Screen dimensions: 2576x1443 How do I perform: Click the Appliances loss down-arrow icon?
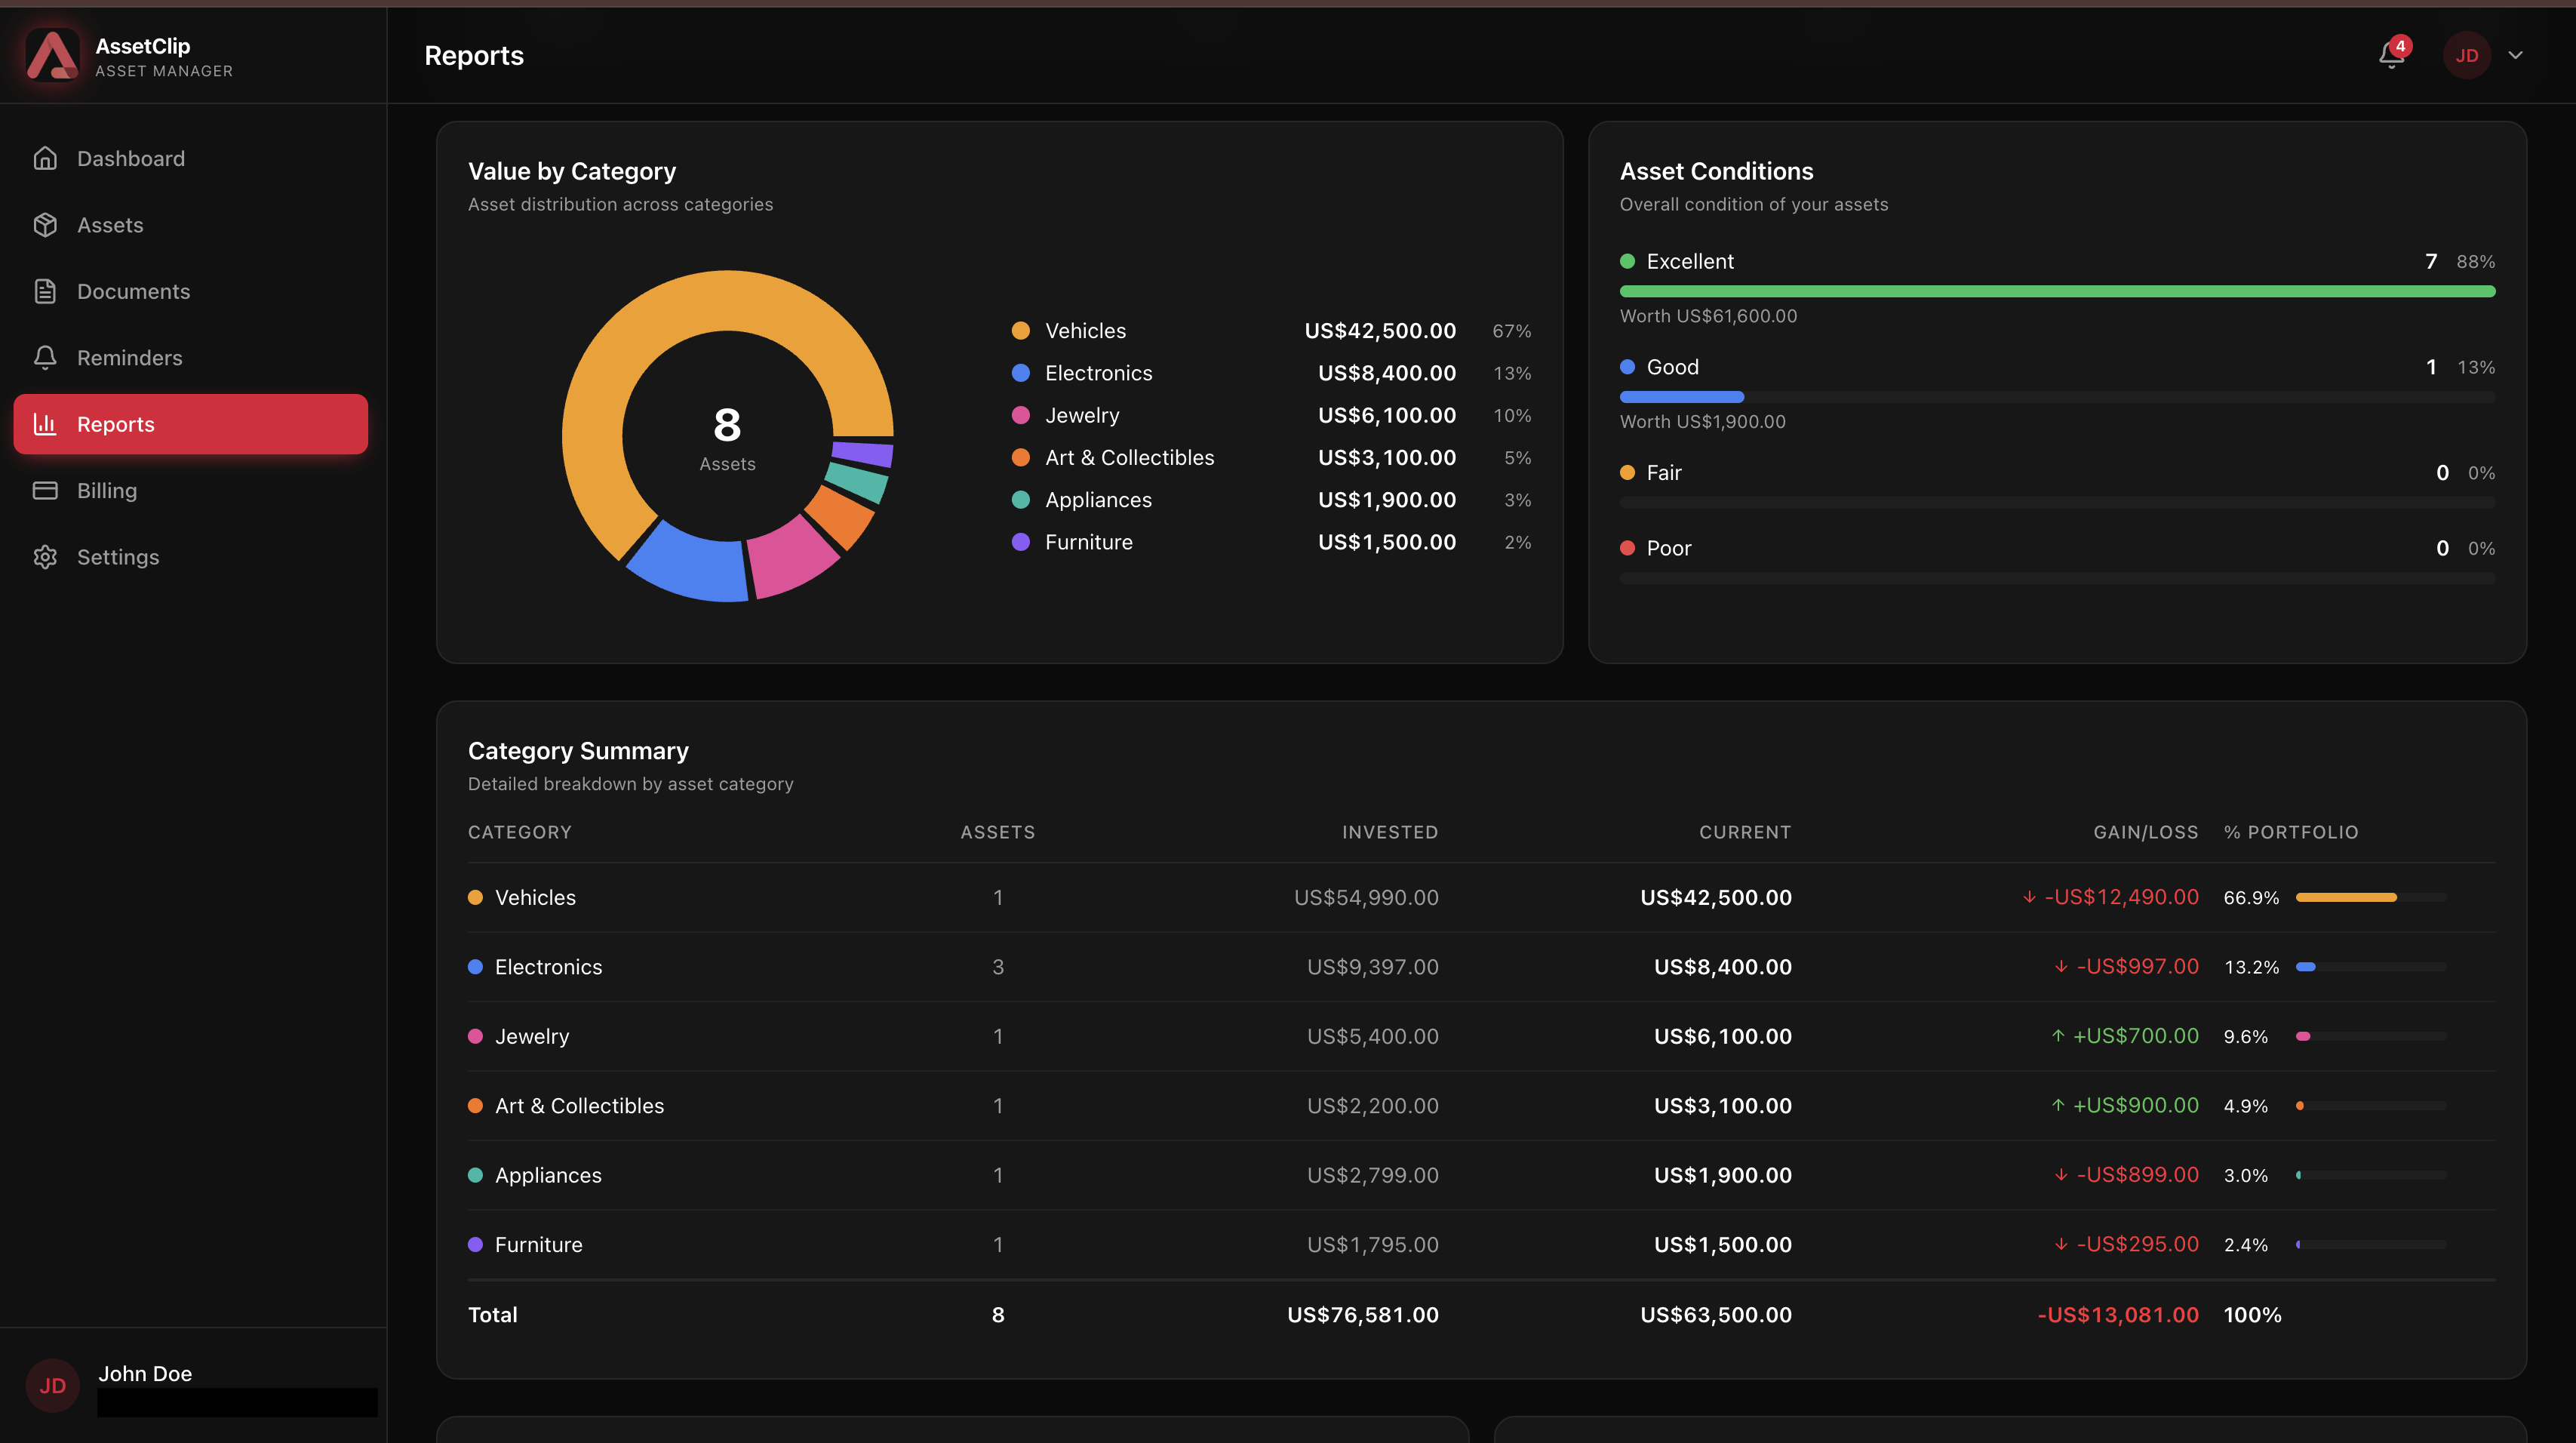point(2061,1175)
